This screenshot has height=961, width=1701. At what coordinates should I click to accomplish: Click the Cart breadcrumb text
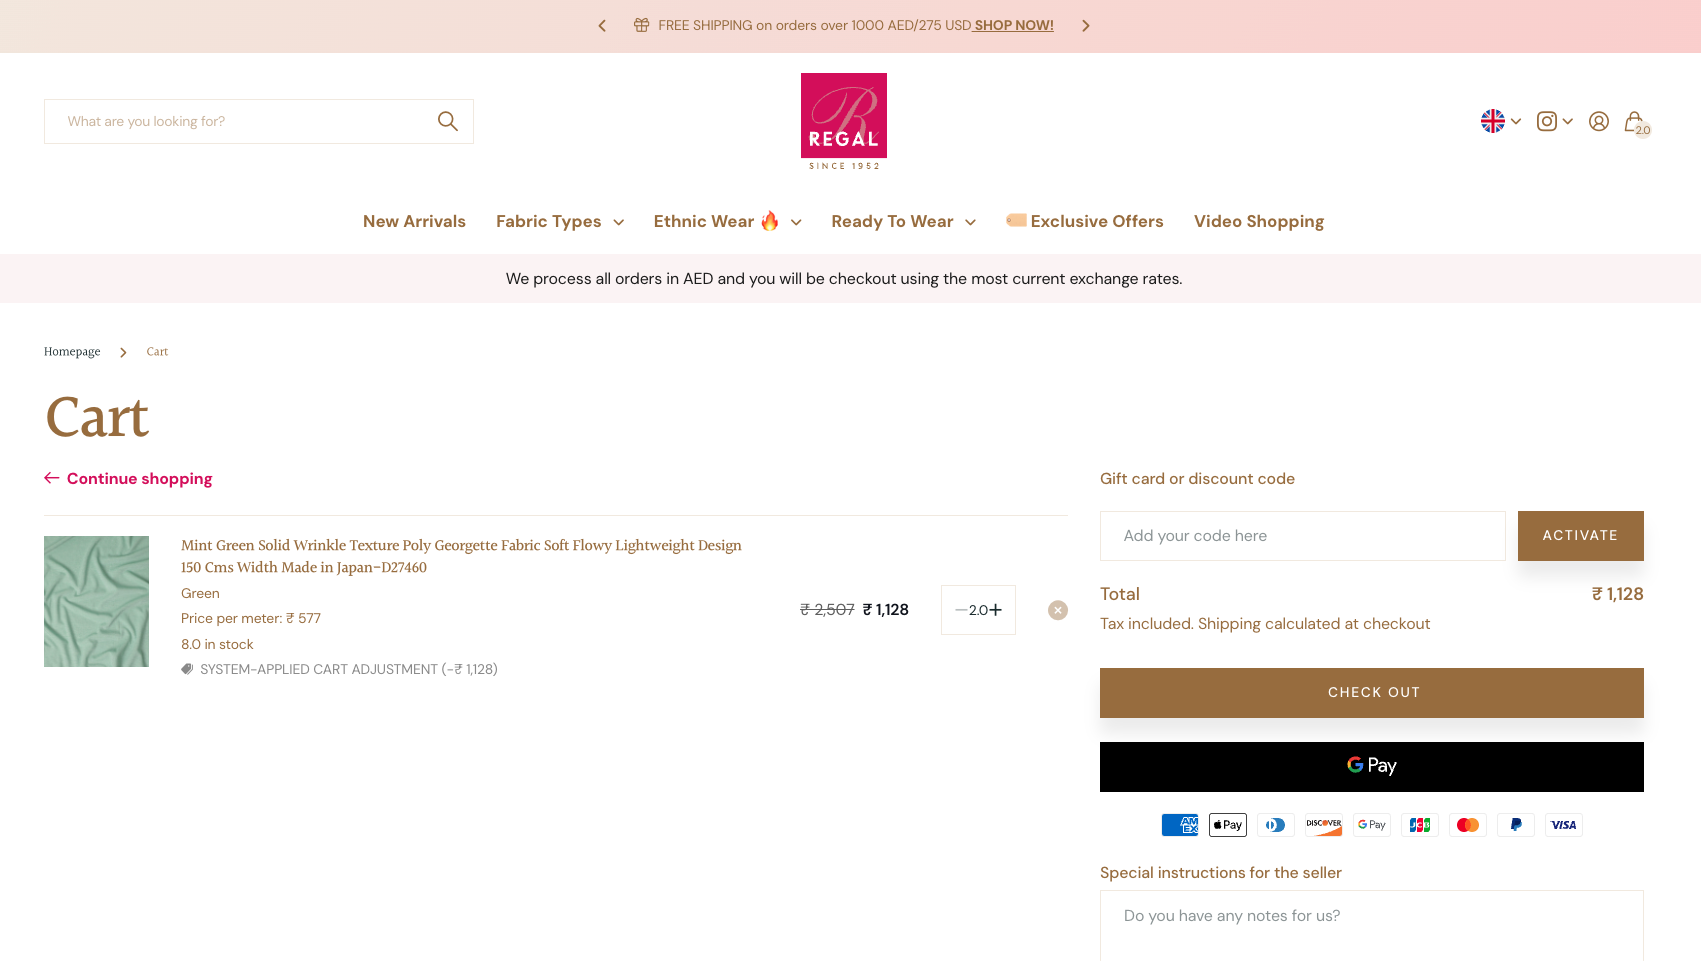pos(157,352)
